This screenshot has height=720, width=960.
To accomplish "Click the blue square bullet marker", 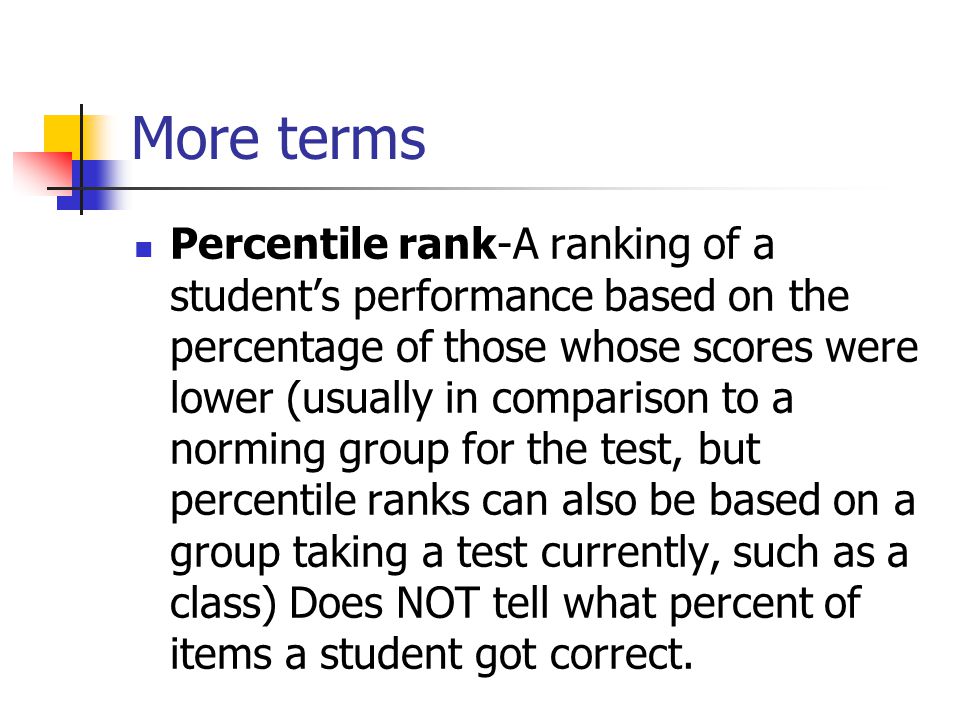I will coord(144,249).
